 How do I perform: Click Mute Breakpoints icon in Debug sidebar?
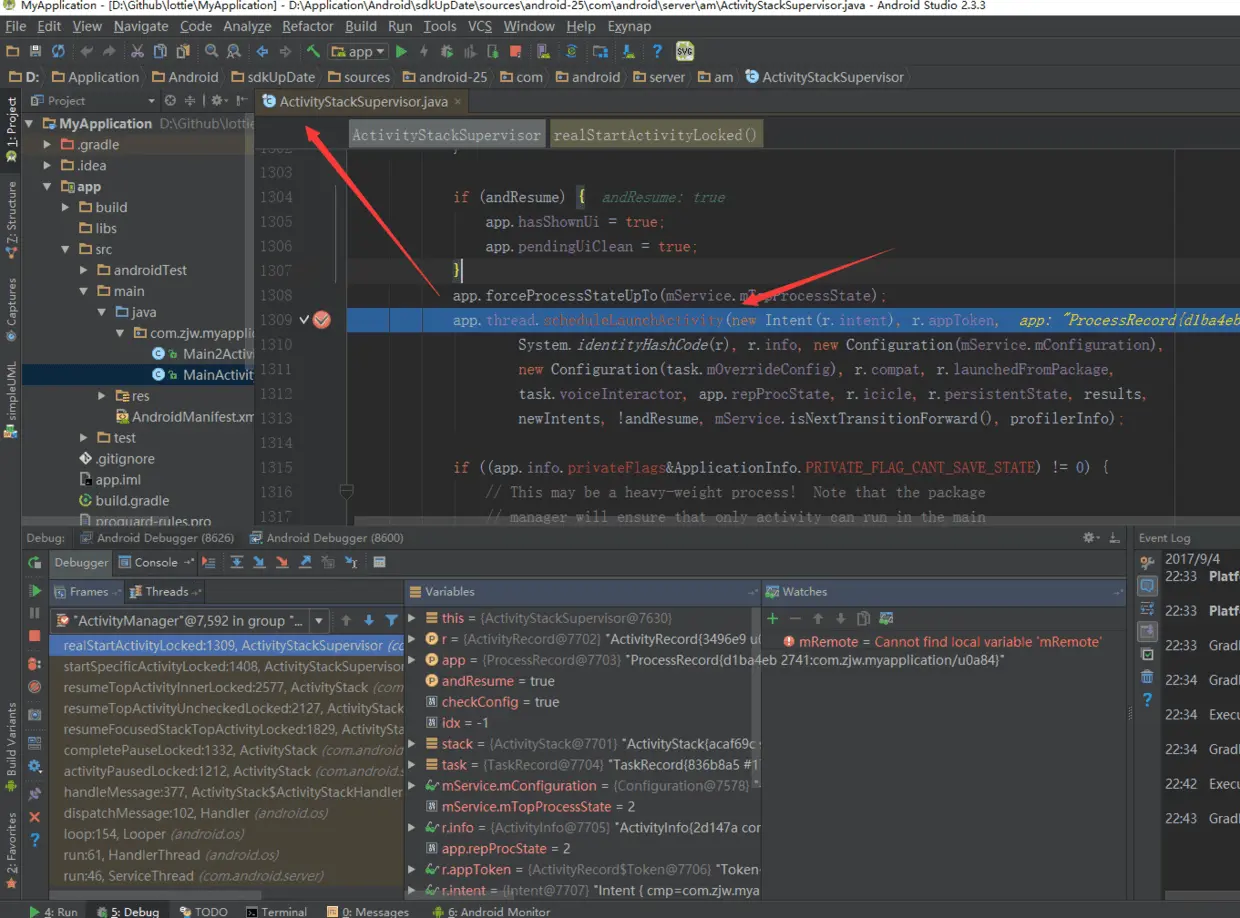tap(35, 687)
